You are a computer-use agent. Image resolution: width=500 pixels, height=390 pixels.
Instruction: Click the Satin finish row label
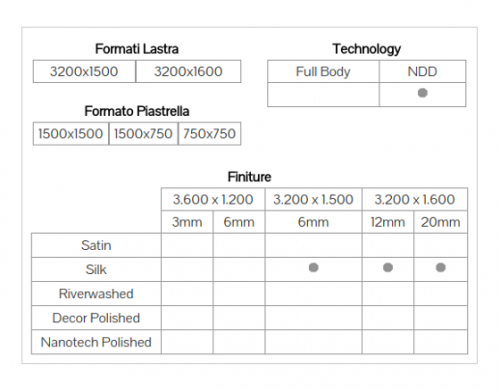[96, 245]
